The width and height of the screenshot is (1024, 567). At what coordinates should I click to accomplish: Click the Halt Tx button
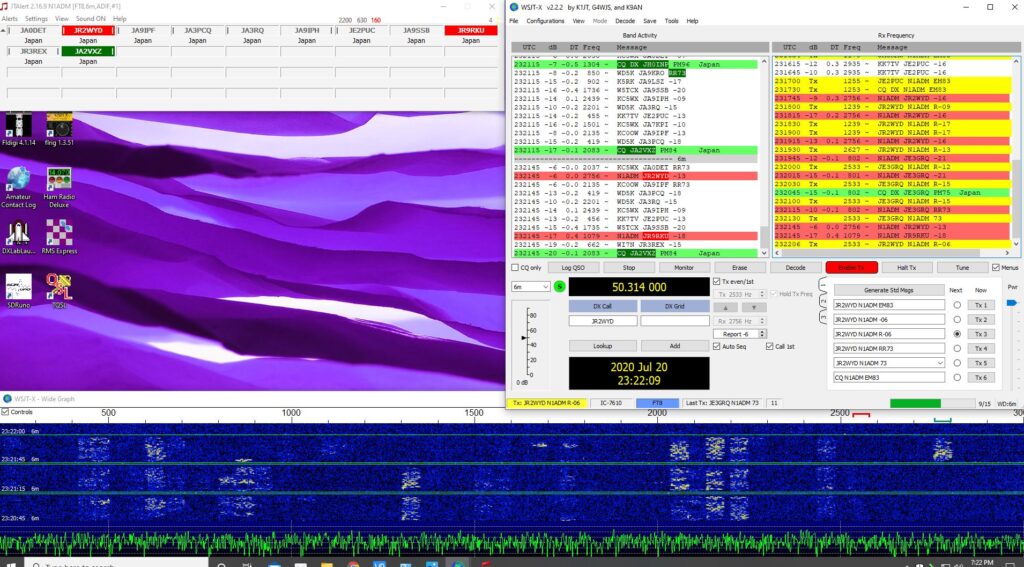906,268
